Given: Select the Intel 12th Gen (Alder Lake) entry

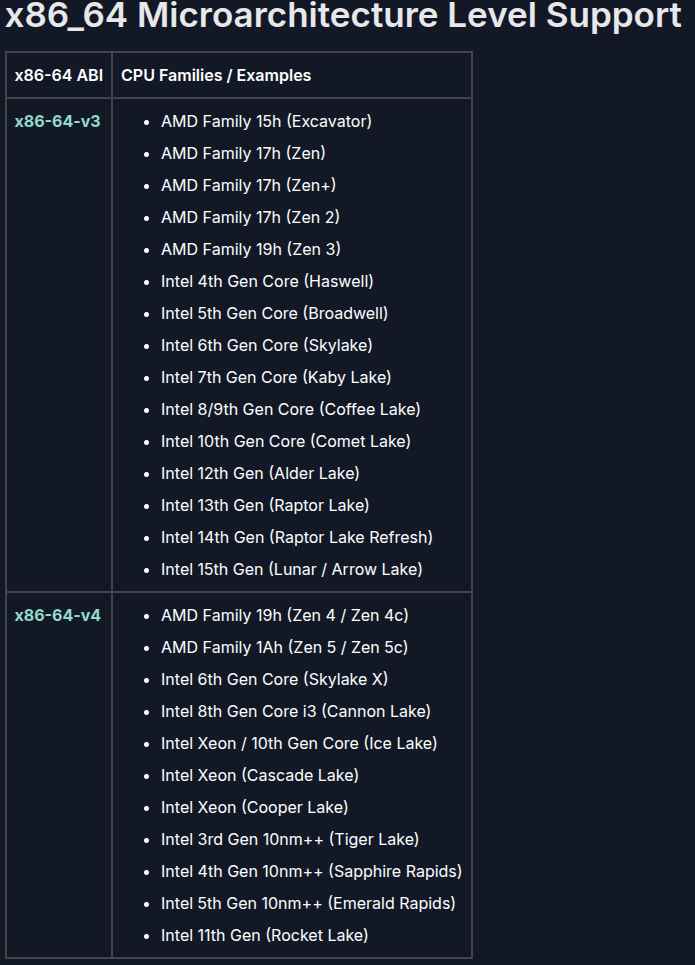Looking at the screenshot, I should (260, 474).
